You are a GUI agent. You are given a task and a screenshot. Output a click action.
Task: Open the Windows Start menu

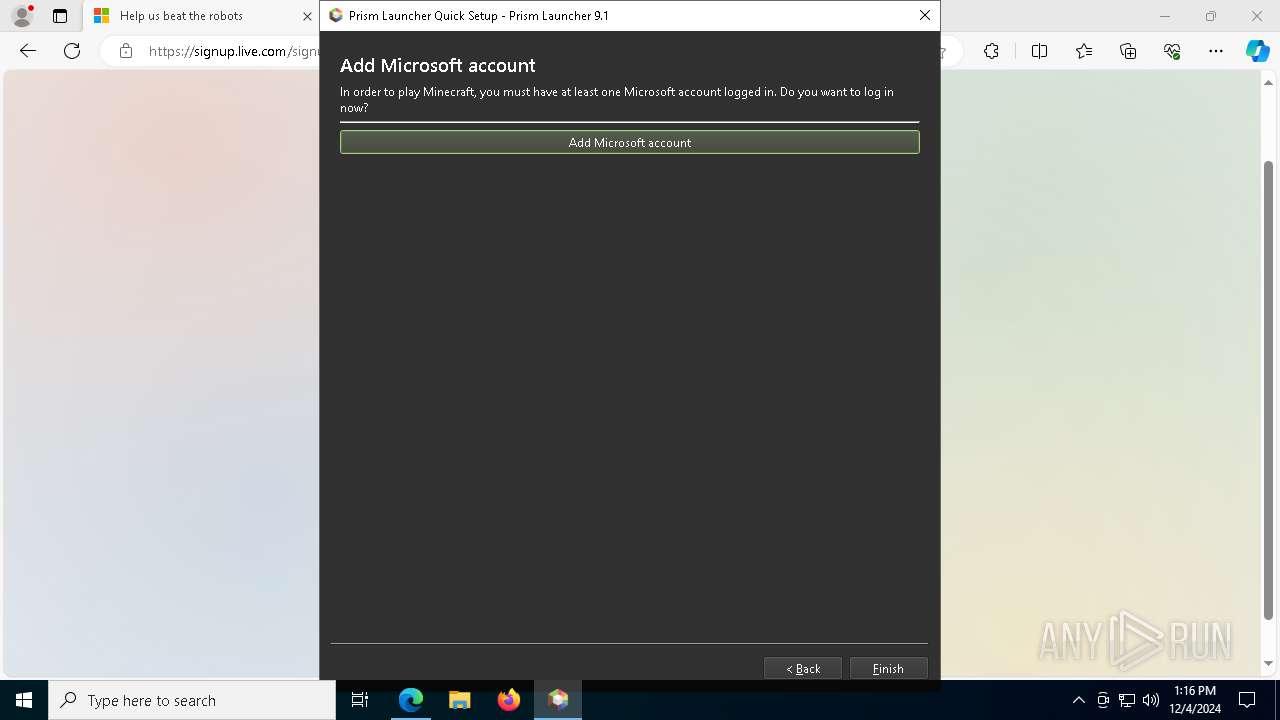(x=24, y=700)
